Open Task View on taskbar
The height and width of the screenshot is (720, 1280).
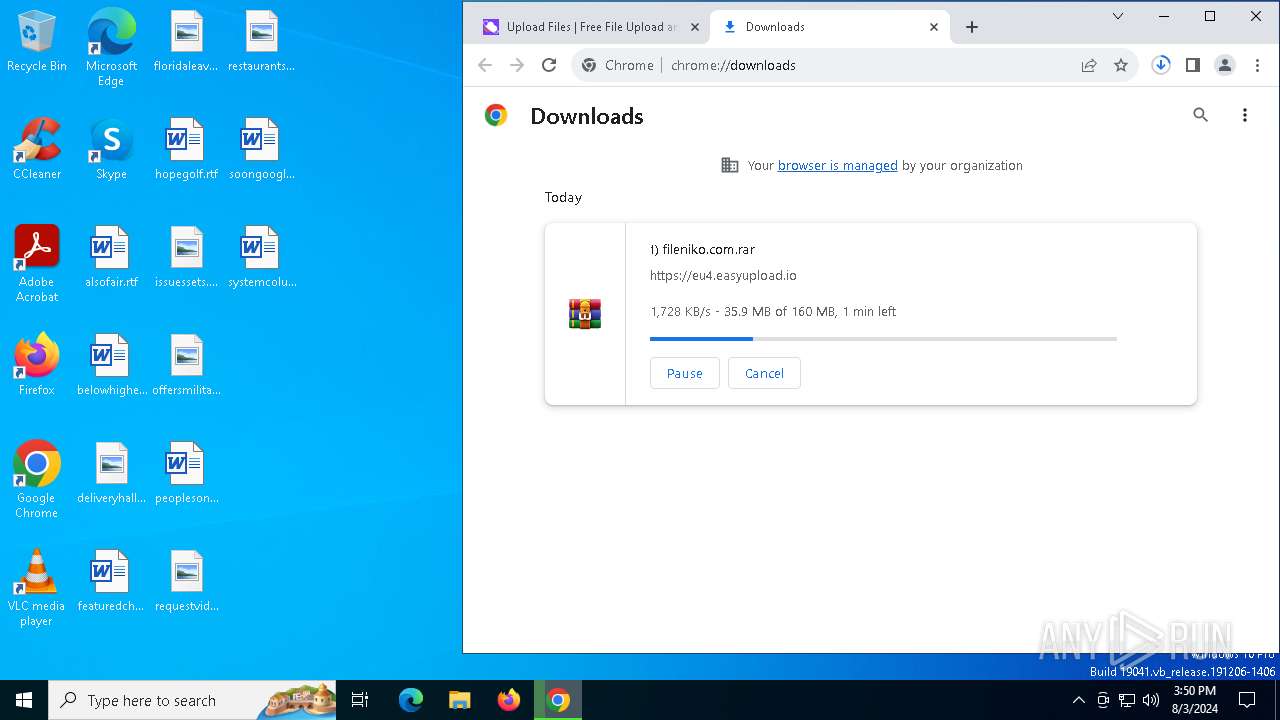click(x=360, y=700)
